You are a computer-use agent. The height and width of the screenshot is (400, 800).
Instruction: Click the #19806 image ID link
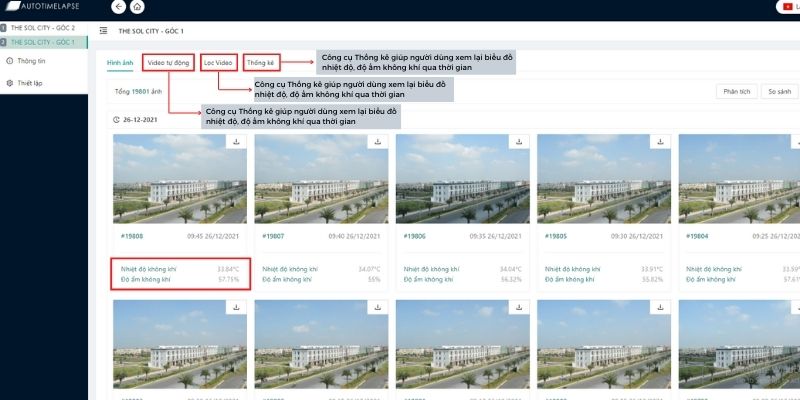click(x=414, y=236)
